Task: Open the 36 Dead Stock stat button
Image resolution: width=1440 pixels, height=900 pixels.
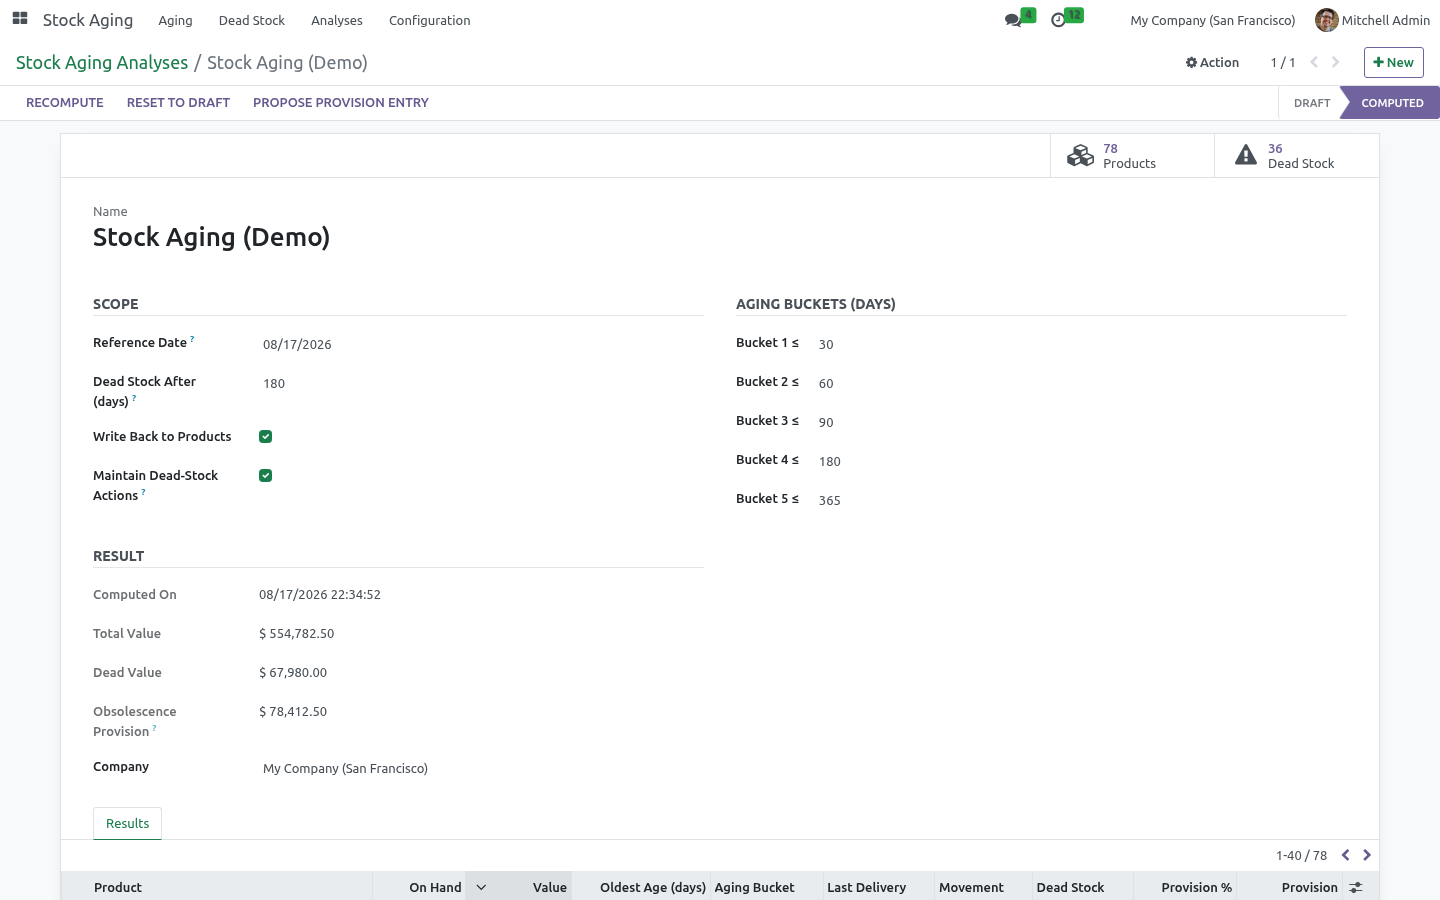Action: click(x=1297, y=156)
